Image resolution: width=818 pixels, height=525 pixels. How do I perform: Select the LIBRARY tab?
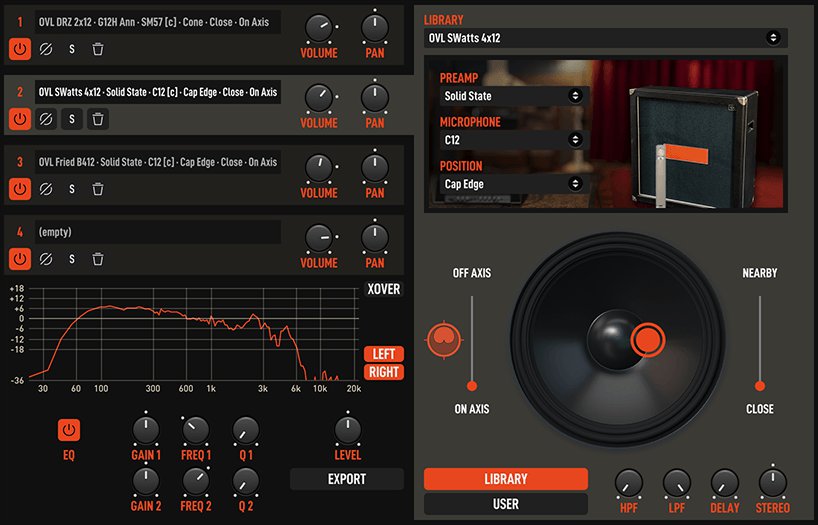click(505, 479)
